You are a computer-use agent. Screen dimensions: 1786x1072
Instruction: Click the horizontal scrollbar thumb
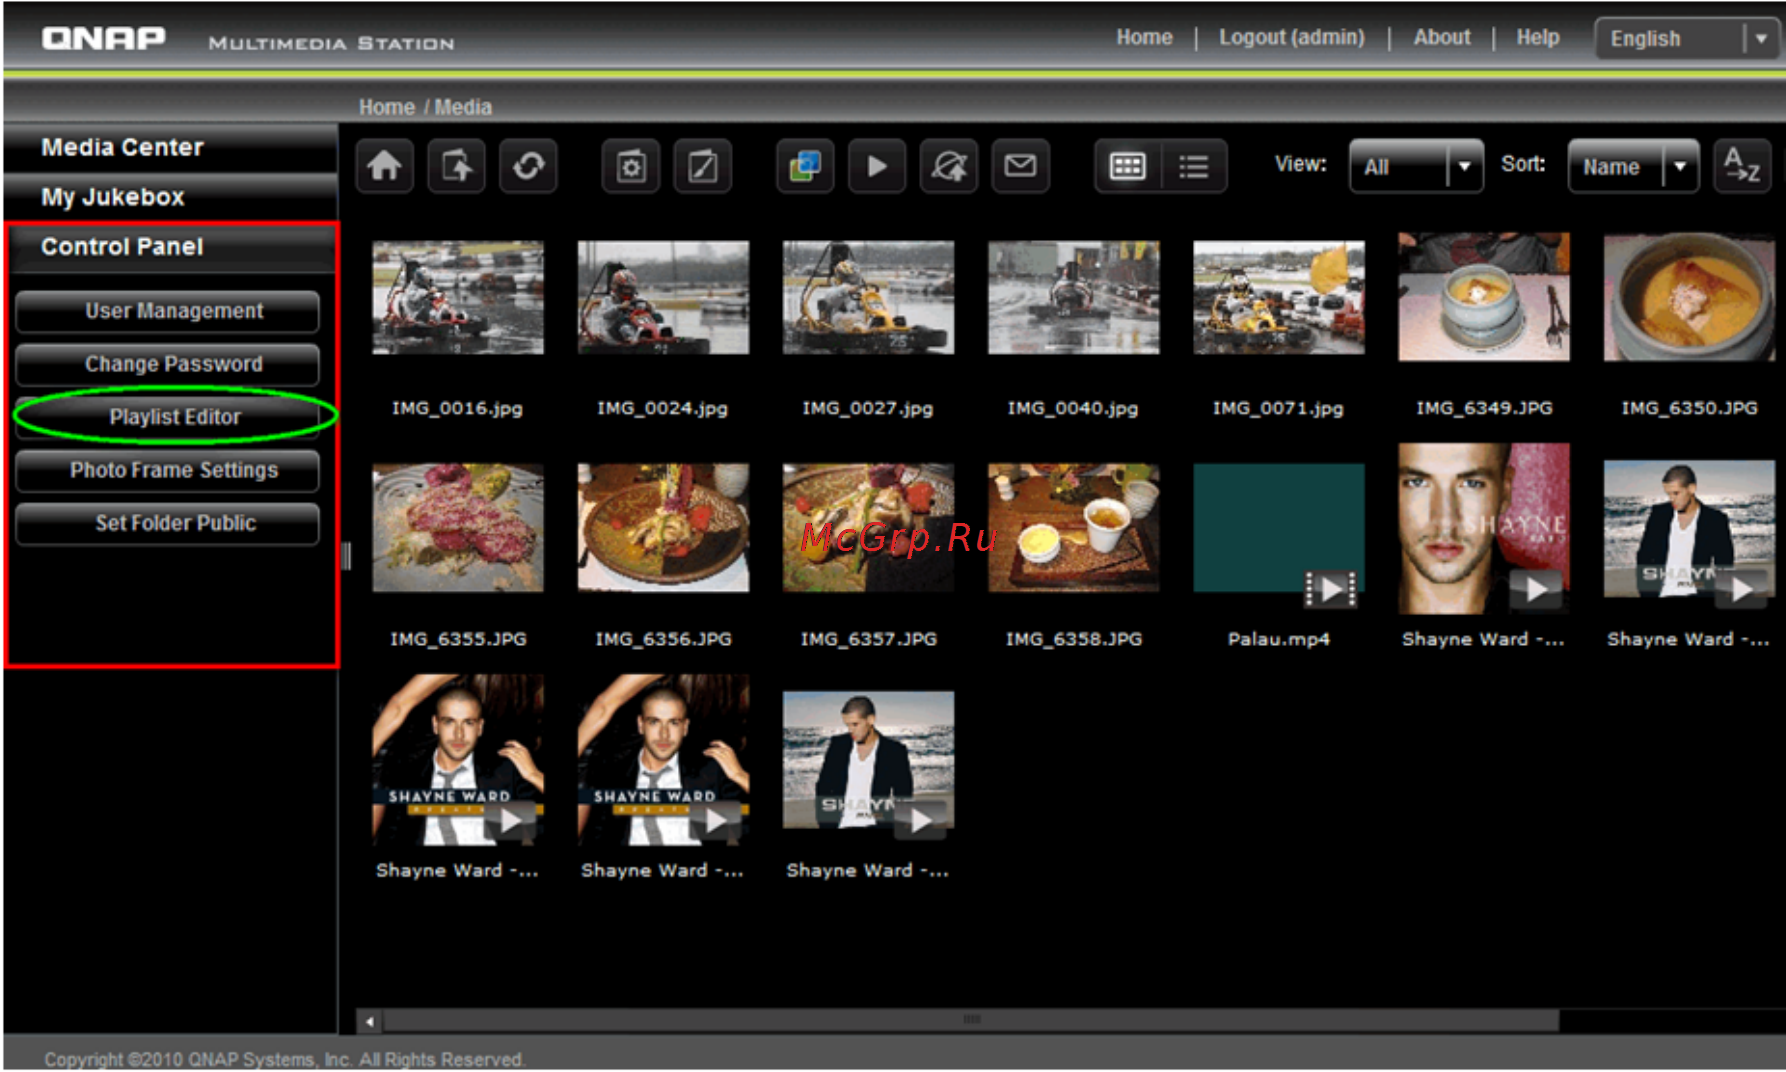pyautogui.click(x=971, y=1021)
